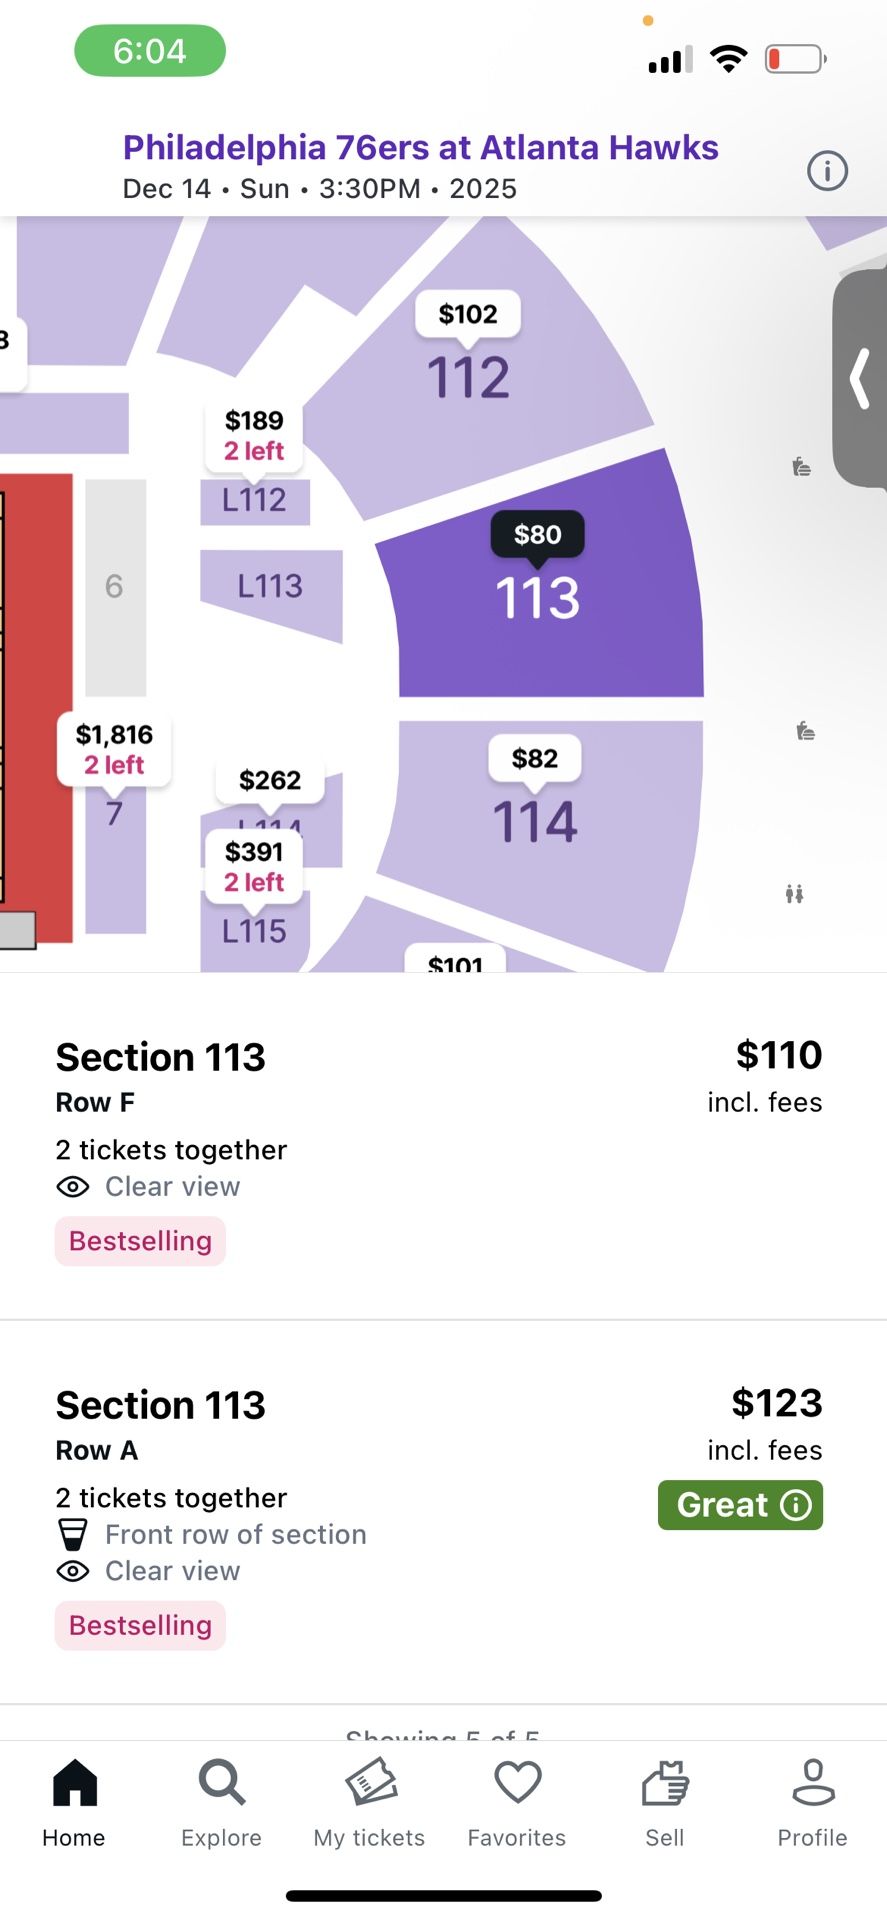Tap the green 6:04 time indicator
This screenshot has height=1920, width=887.
(x=149, y=49)
